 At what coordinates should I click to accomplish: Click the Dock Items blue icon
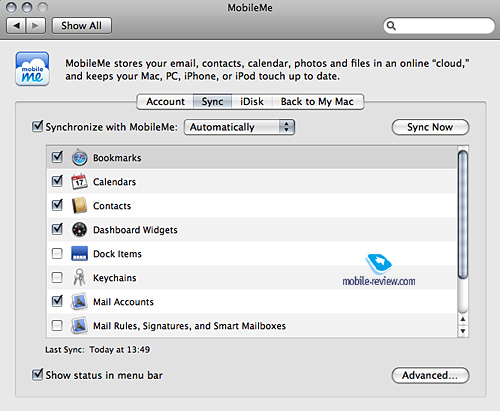click(79, 254)
